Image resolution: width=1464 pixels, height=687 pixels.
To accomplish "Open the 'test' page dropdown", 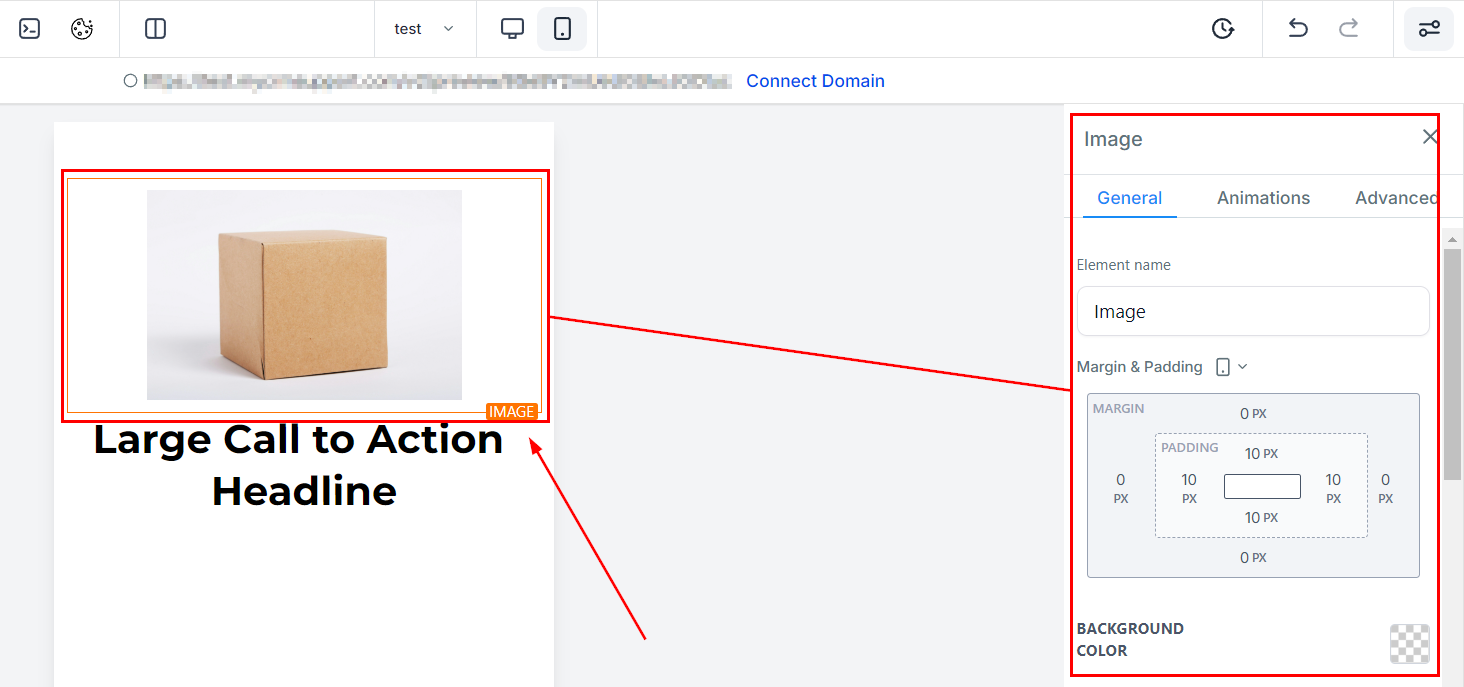I will click(x=424, y=29).
